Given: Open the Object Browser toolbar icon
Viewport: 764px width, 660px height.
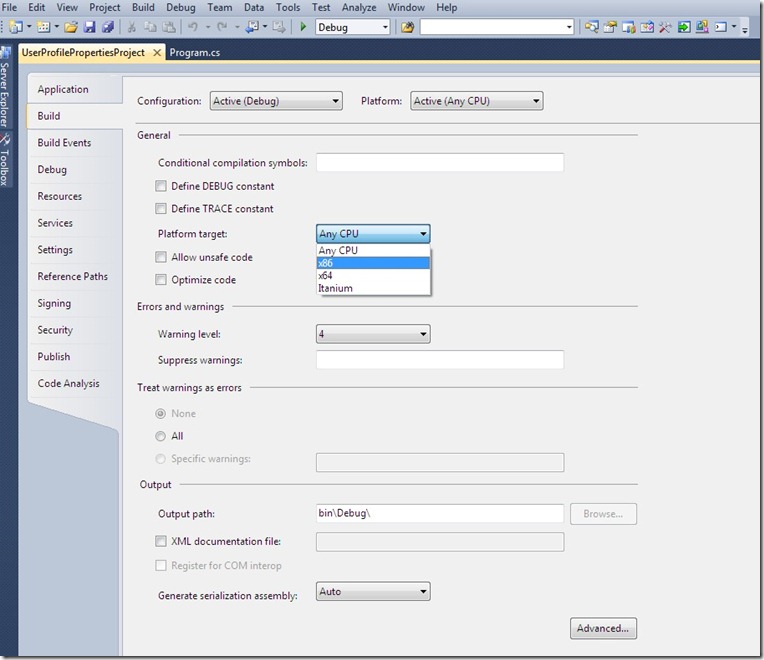Looking at the screenshot, I should point(629,27).
